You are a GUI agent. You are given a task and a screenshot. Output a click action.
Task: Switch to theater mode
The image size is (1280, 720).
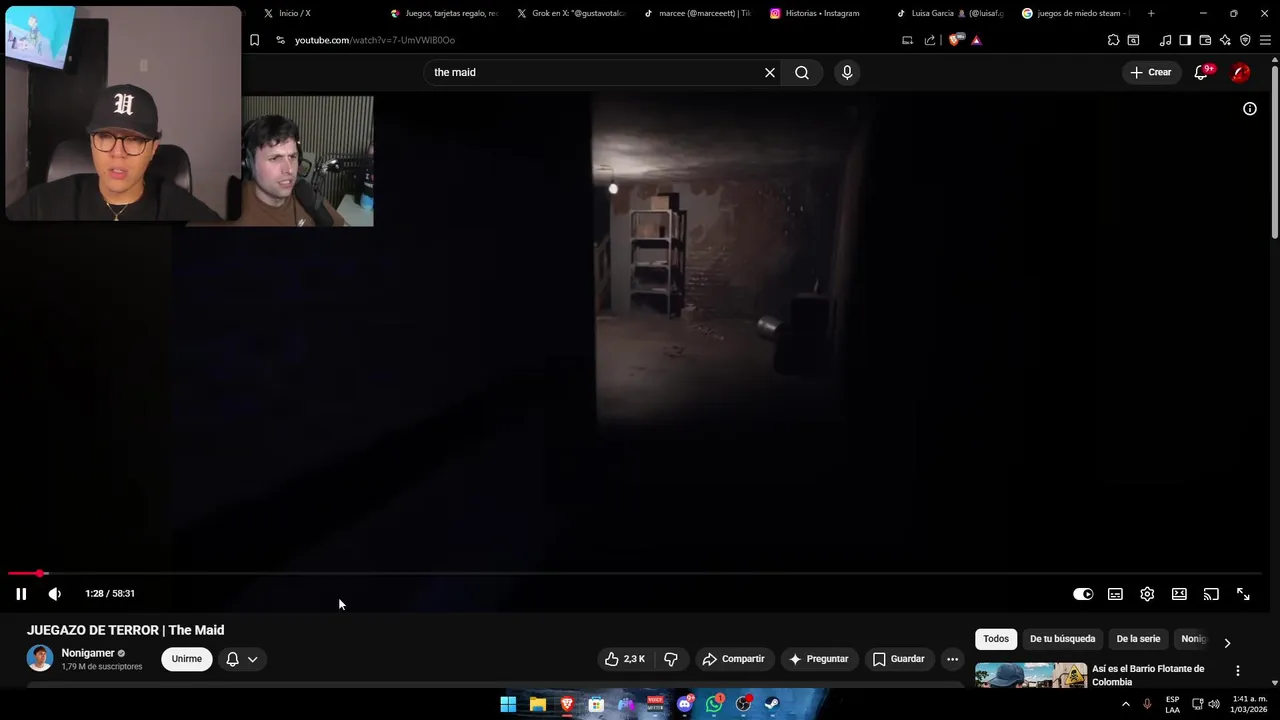click(1179, 594)
